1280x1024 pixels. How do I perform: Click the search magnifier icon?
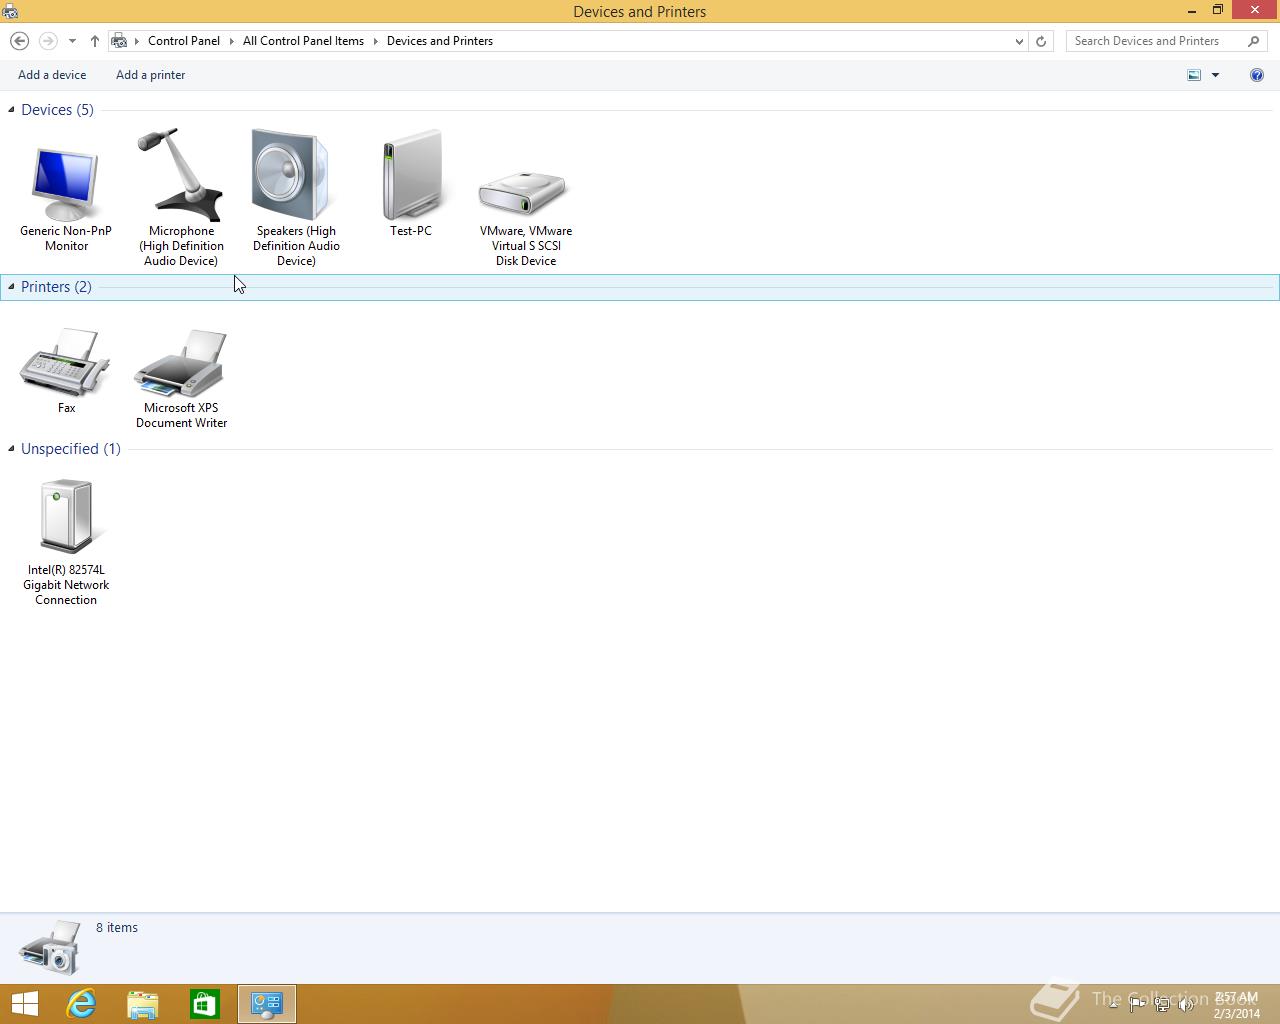coord(1254,41)
